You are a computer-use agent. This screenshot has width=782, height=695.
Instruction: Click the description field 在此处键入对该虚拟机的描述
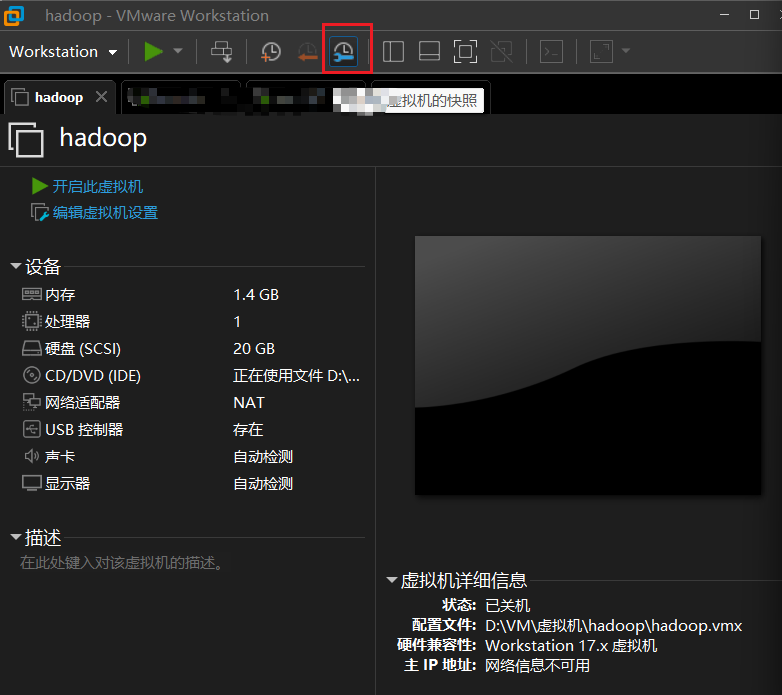click(x=121, y=563)
